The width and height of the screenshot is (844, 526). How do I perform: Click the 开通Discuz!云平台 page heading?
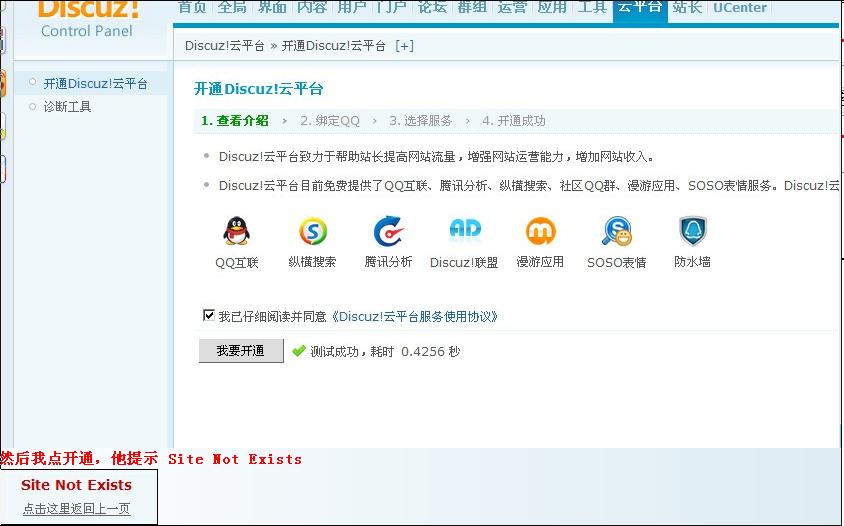(258, 89)
